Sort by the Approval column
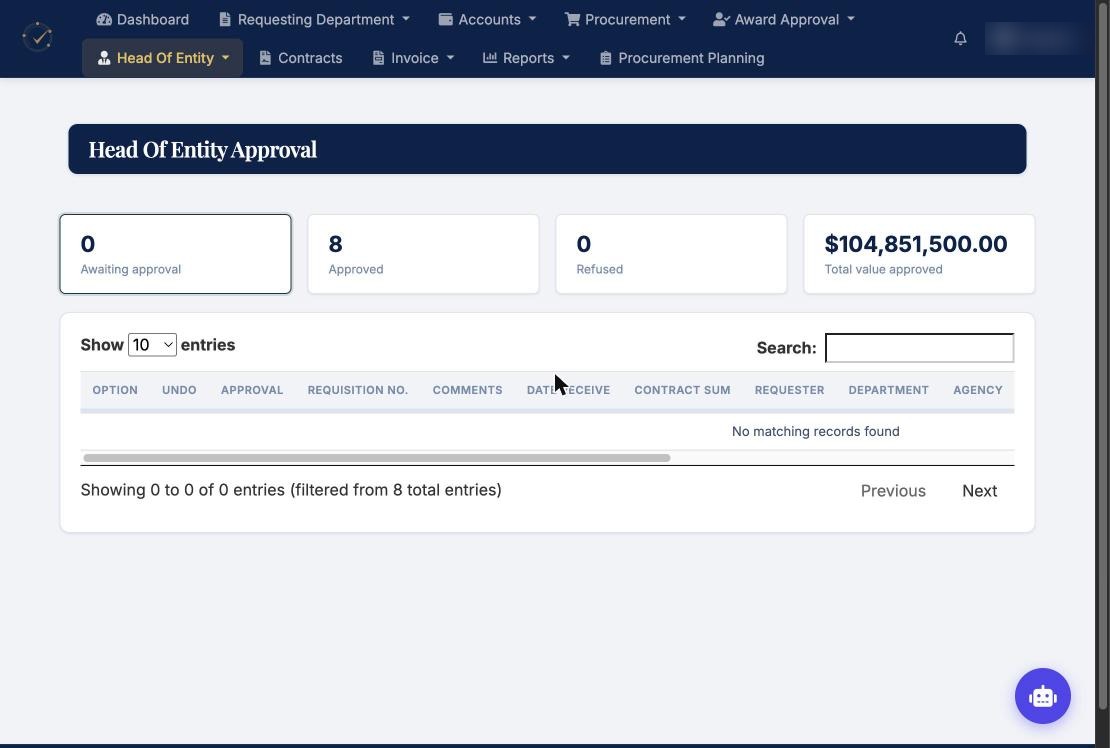This screenshot has height=748, width=1110. point(252,390)
